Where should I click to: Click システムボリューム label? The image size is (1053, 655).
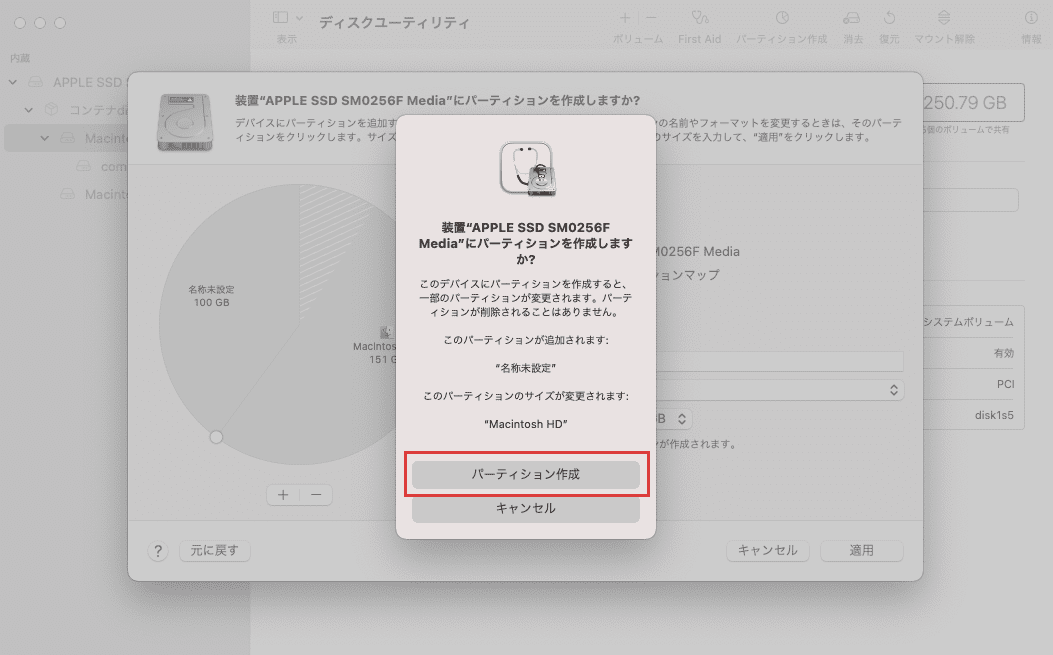point(968,322)
